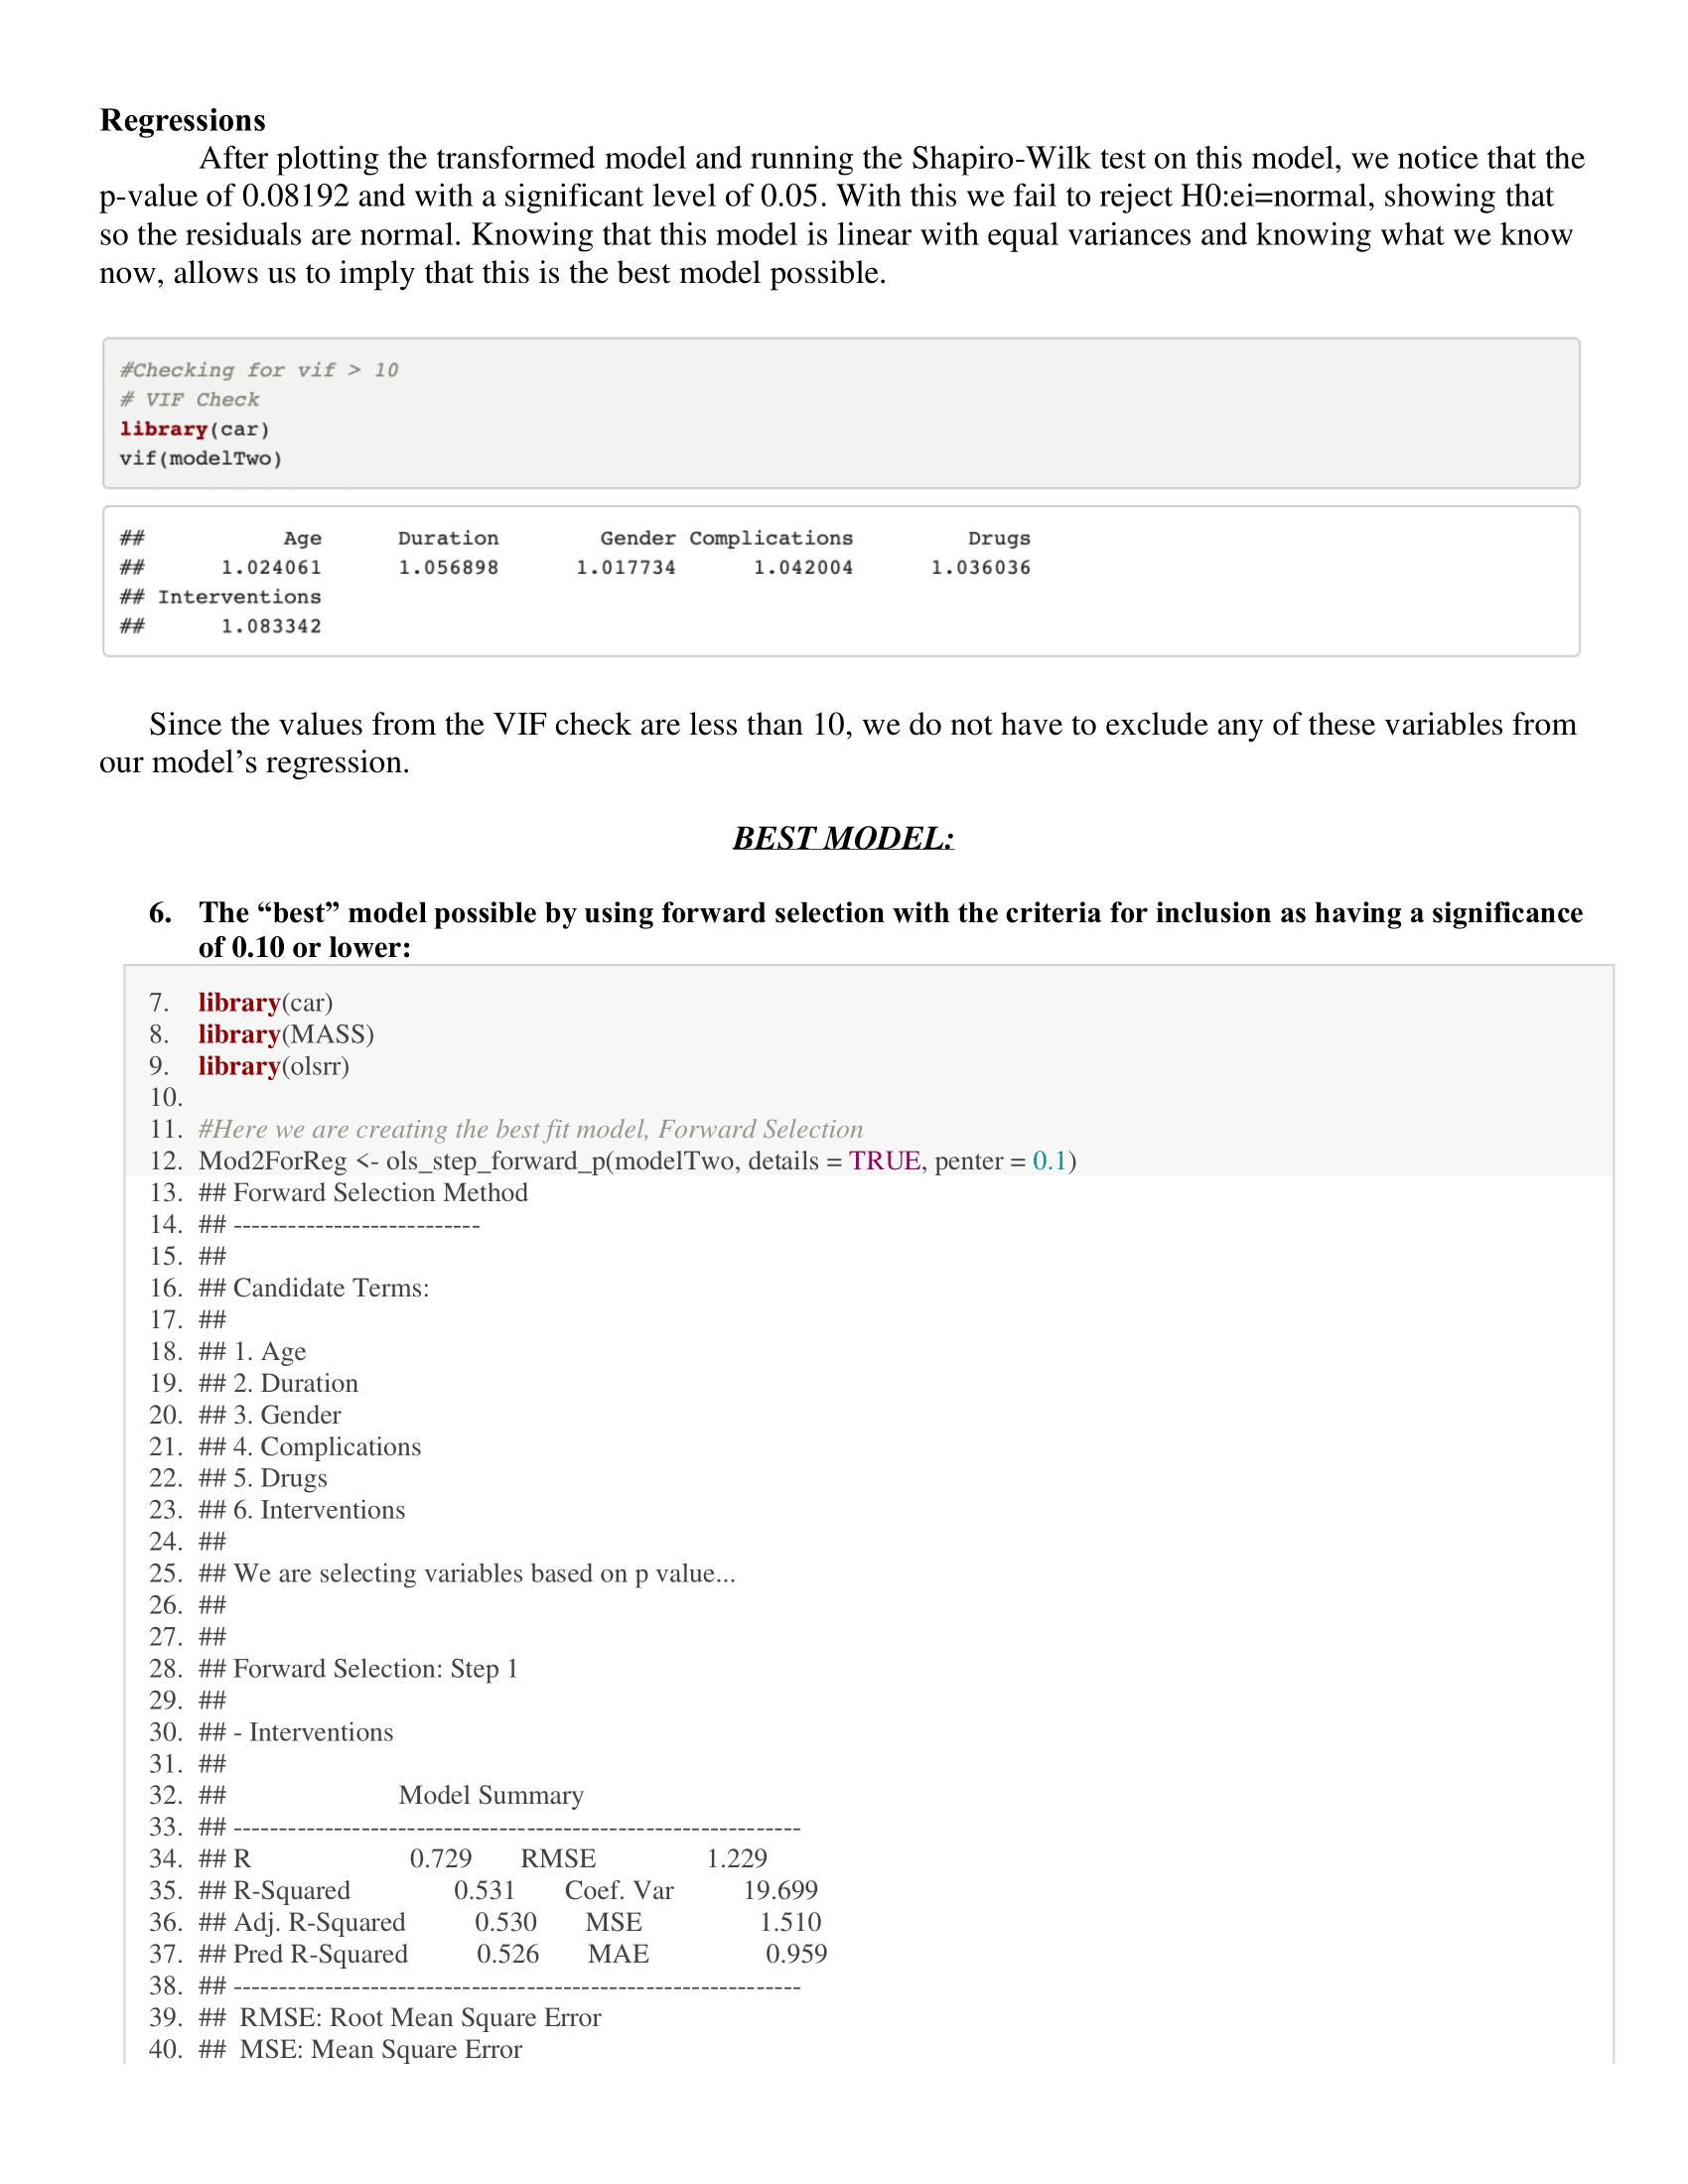This screenshot has height=2184, width=1688.
Task: Click the Duration VIF value 1.056898
Action: click(x=448, y=567)
